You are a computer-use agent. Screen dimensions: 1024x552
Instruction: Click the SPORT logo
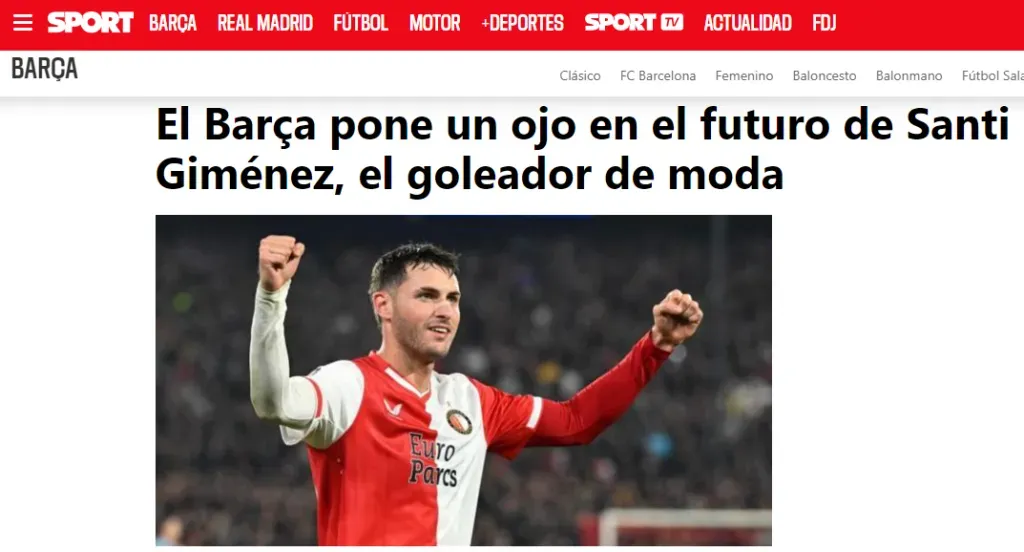pyautogui.click(x=90, y=23)
